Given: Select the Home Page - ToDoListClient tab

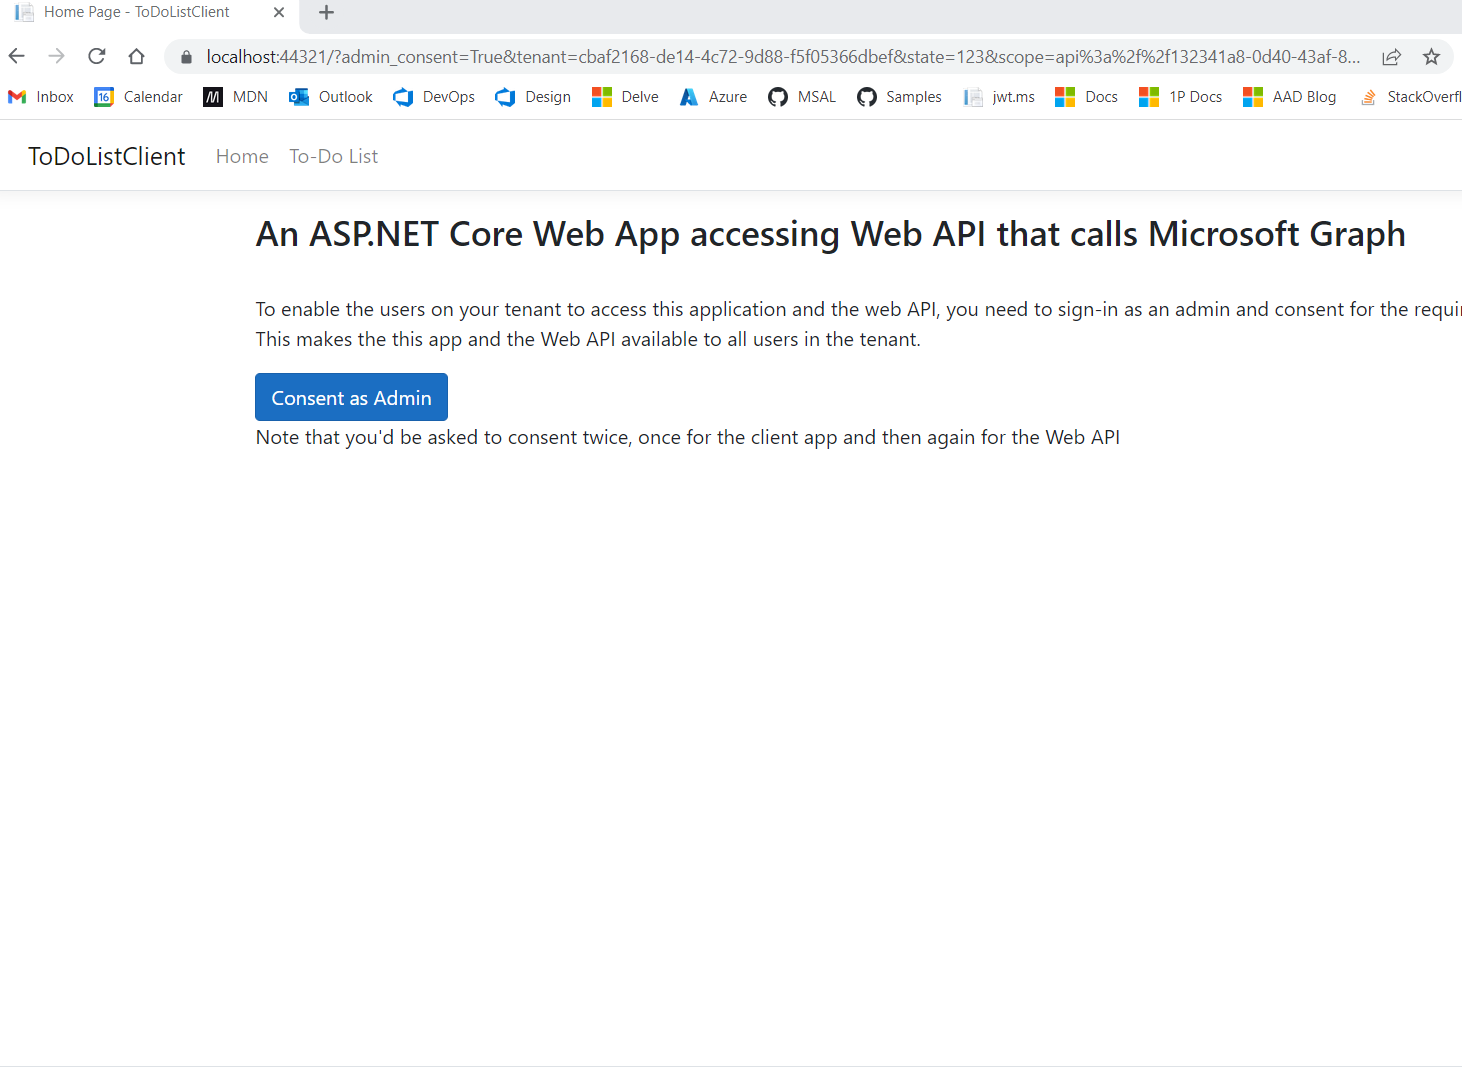Looking at the screenshot, I should (150, 13).
